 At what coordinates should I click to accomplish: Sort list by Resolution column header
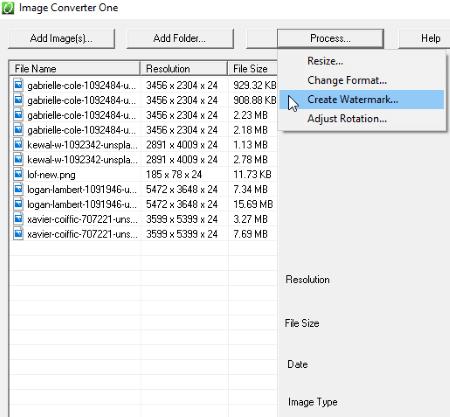pos(184,69)
